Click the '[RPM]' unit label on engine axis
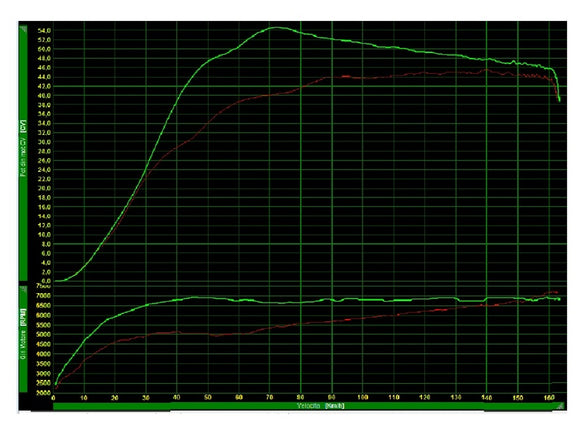Viewport: 580px width, 428px height. (23, 317)
